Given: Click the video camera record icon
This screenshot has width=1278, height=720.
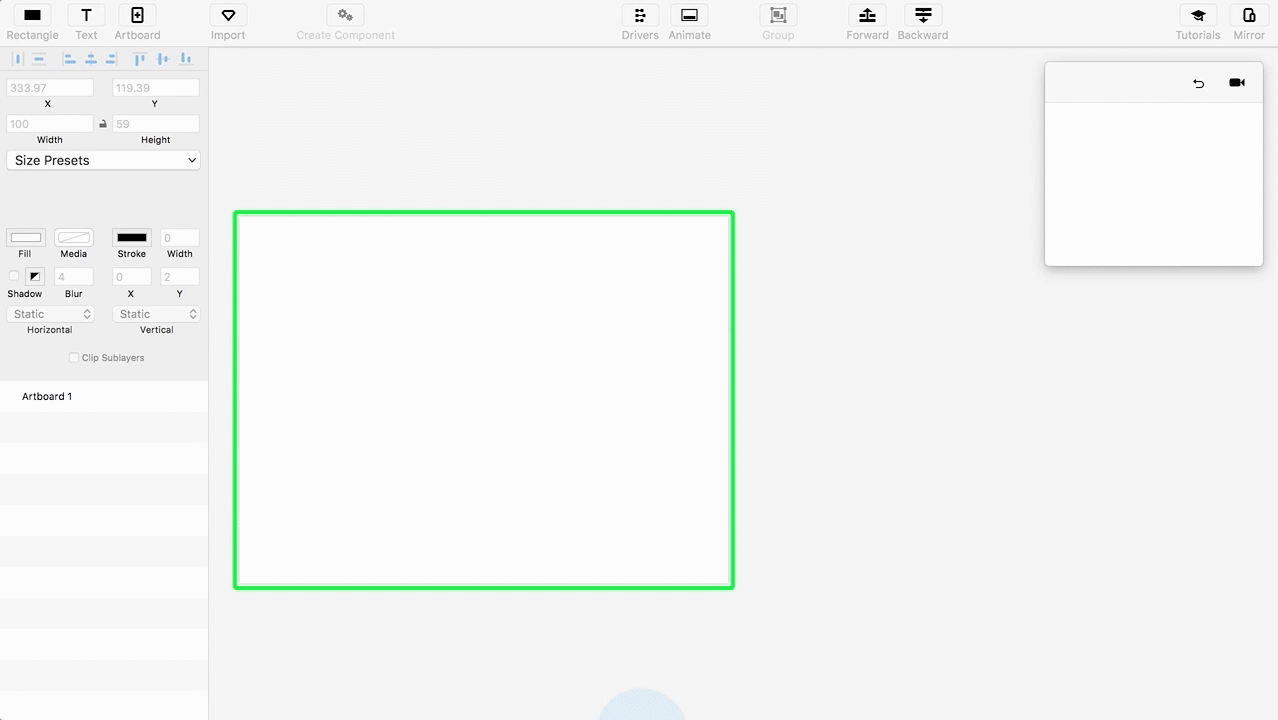Looking at the screenshot, I should (1237, 83).
